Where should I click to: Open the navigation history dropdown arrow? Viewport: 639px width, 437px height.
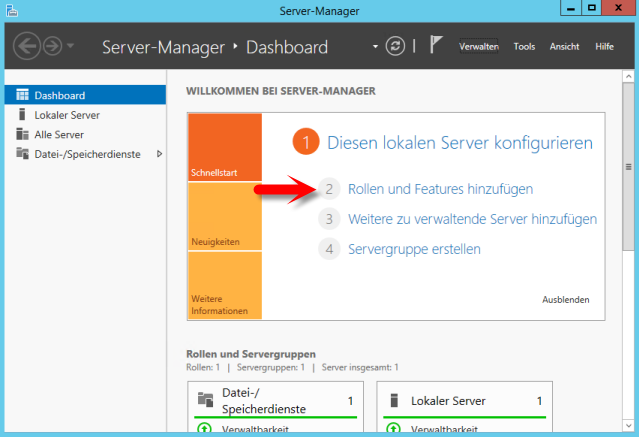tap(71, 48)
